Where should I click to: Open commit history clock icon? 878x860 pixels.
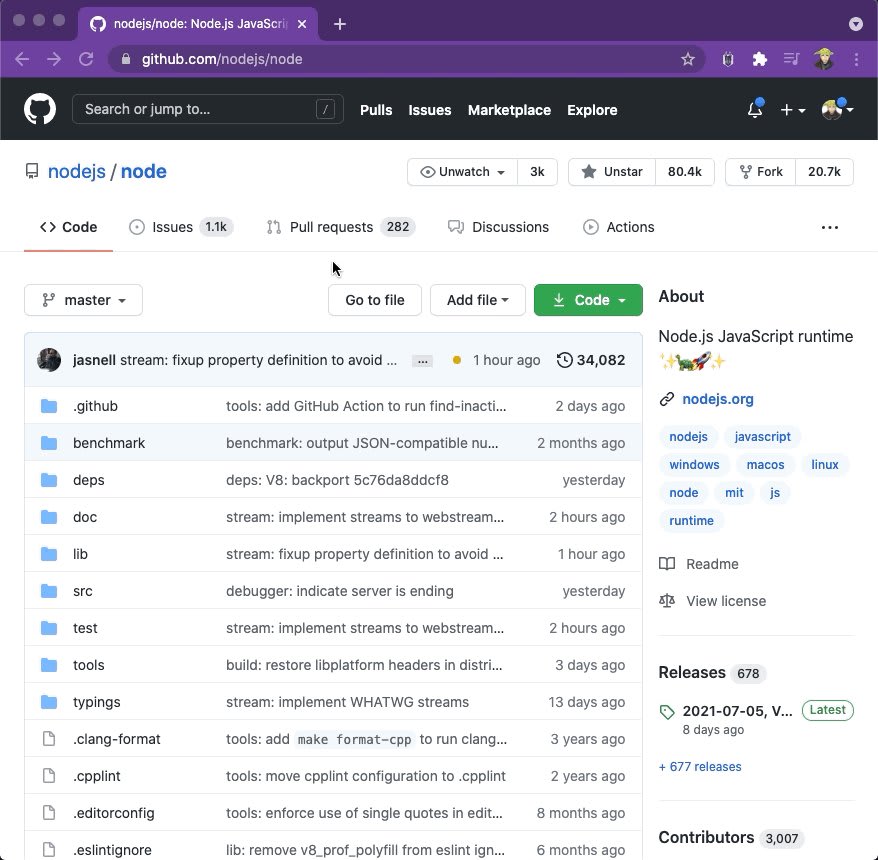[x=564, y=360]
